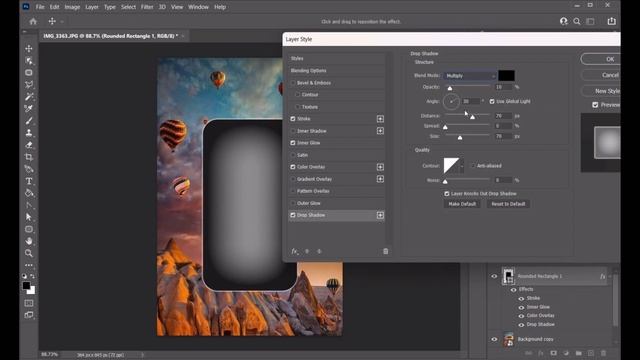Select the Crop tool

pos(29,157)
